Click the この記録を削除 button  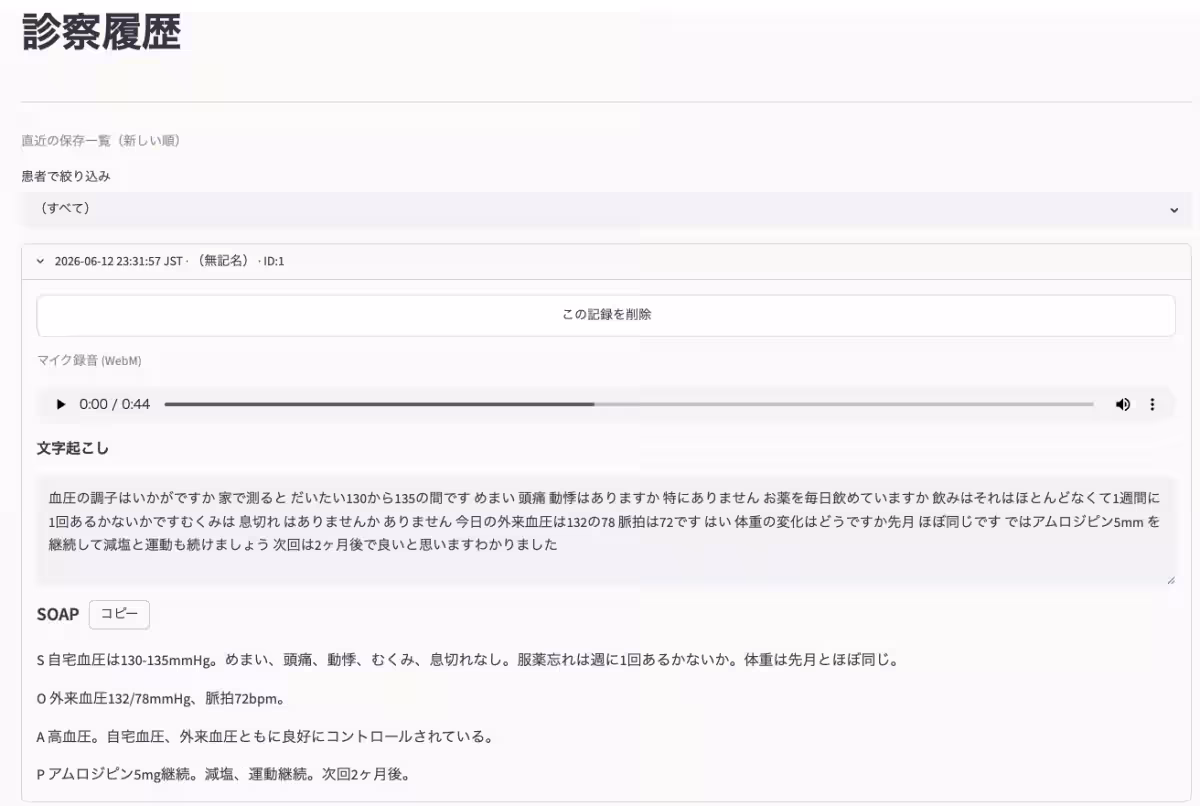pos(606,315)
